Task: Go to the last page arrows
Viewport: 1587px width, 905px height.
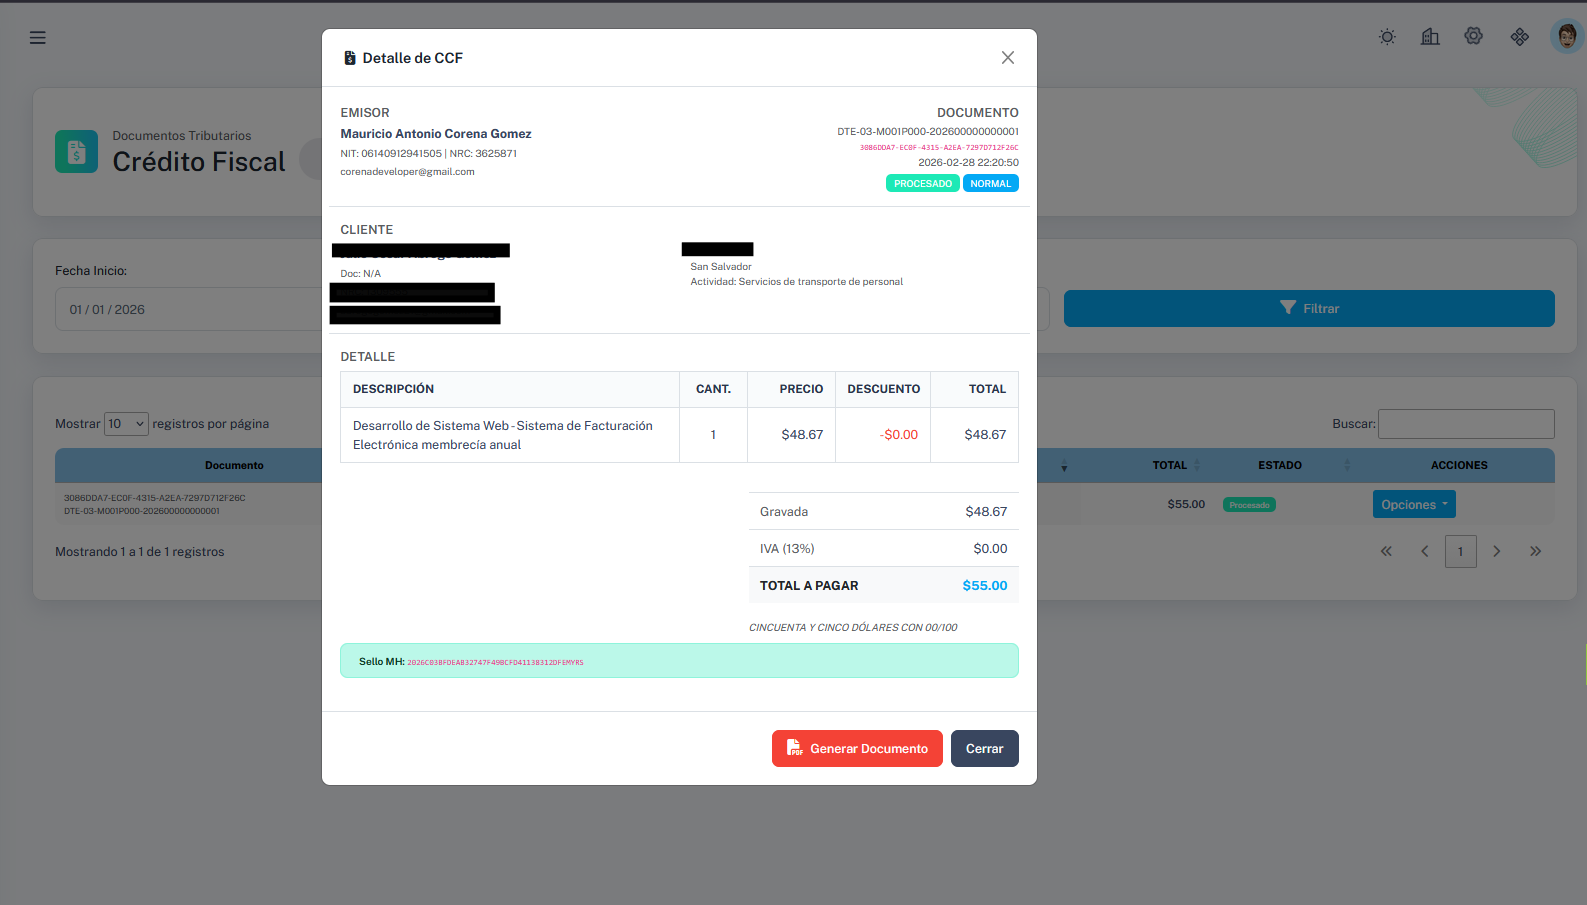Action: (x=1535, y=551)
